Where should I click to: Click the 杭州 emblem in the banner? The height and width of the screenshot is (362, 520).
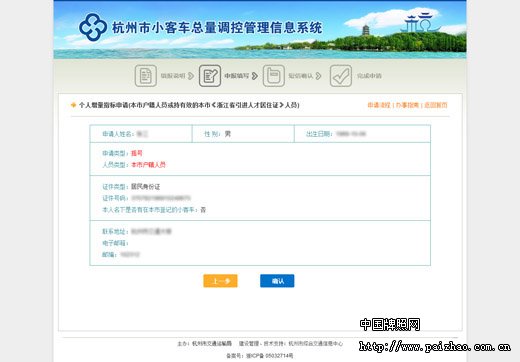click(421, 23)
